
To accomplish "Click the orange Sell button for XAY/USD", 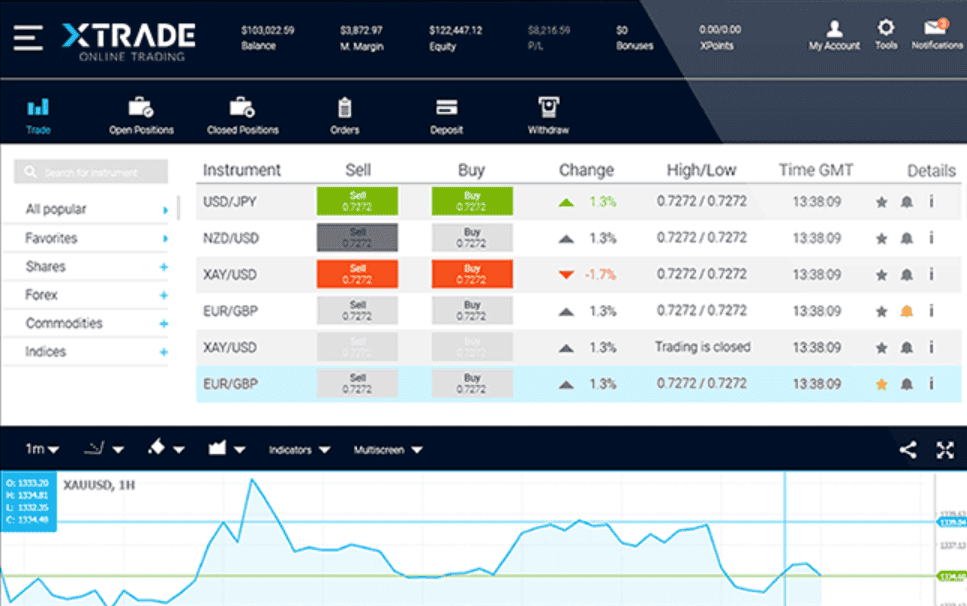I will 357,273.
